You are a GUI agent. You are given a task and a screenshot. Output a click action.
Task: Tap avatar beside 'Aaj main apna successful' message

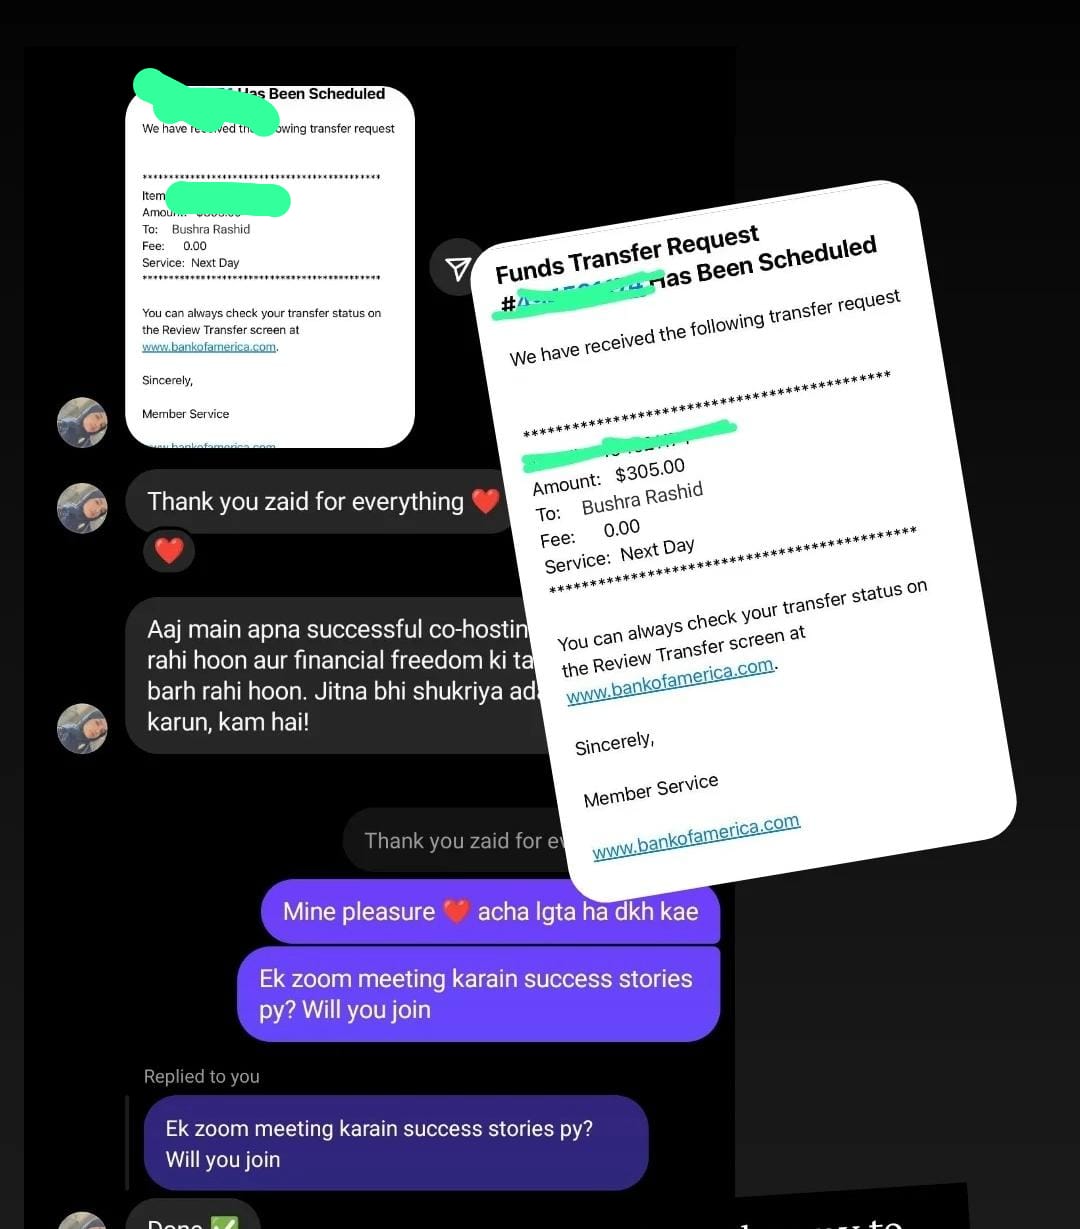[x=82, y=728]
